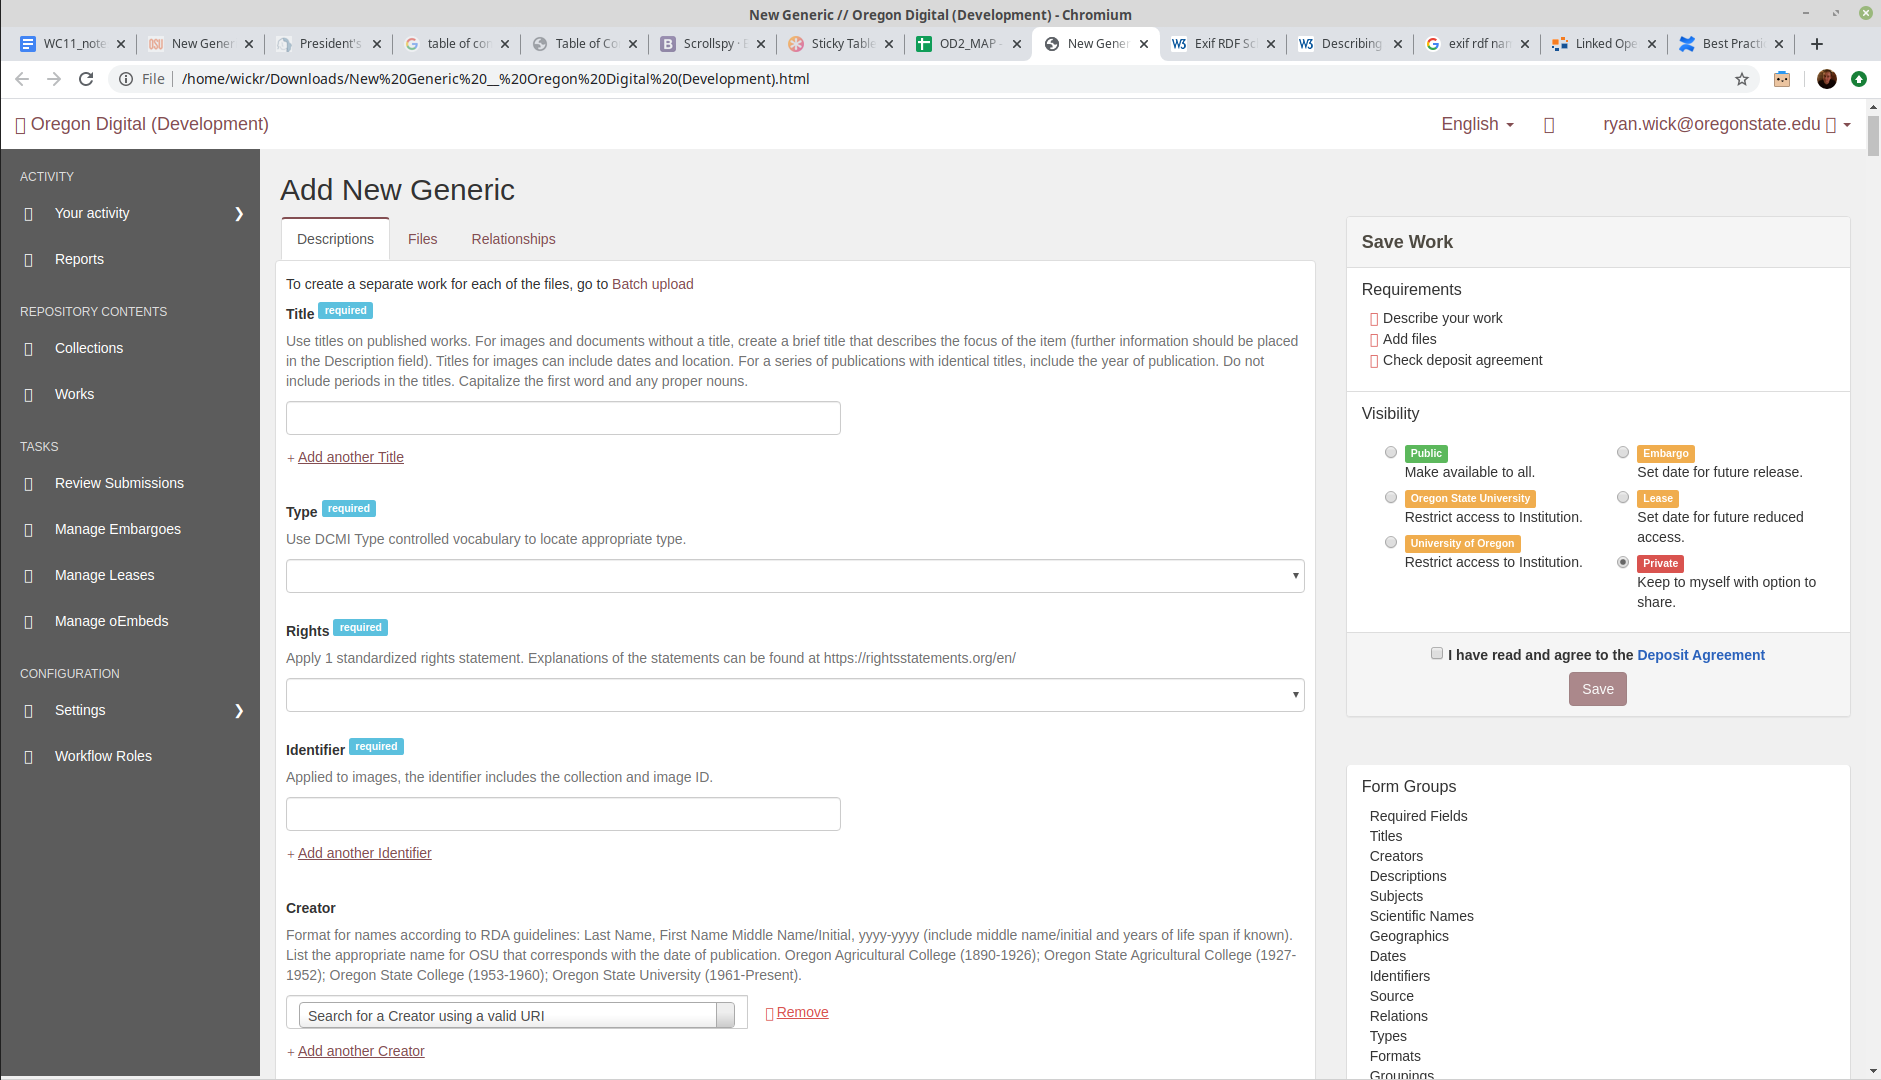Switch to the Exif RDF browser tab
Screen dimensions: 1881x1080
(1223, 44)
